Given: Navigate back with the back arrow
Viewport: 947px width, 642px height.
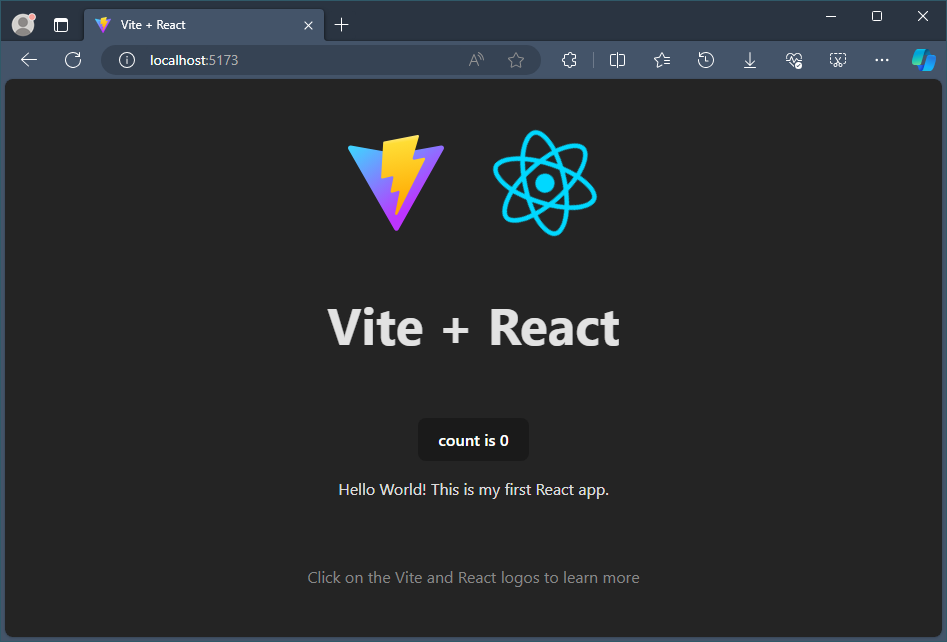Looking at the screenshot, I should tap(28, 60).
